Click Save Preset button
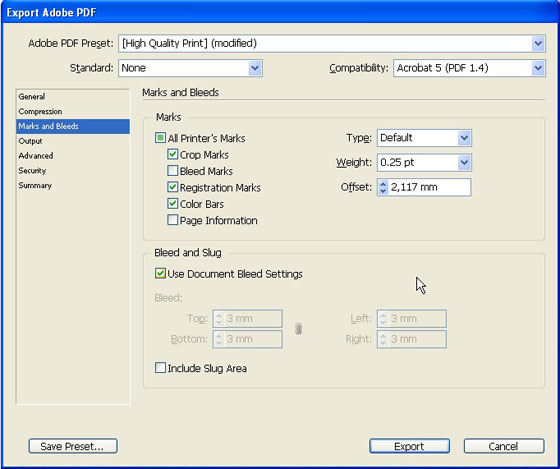This screenshot has height=469, width=560. (x=73, y=446)
